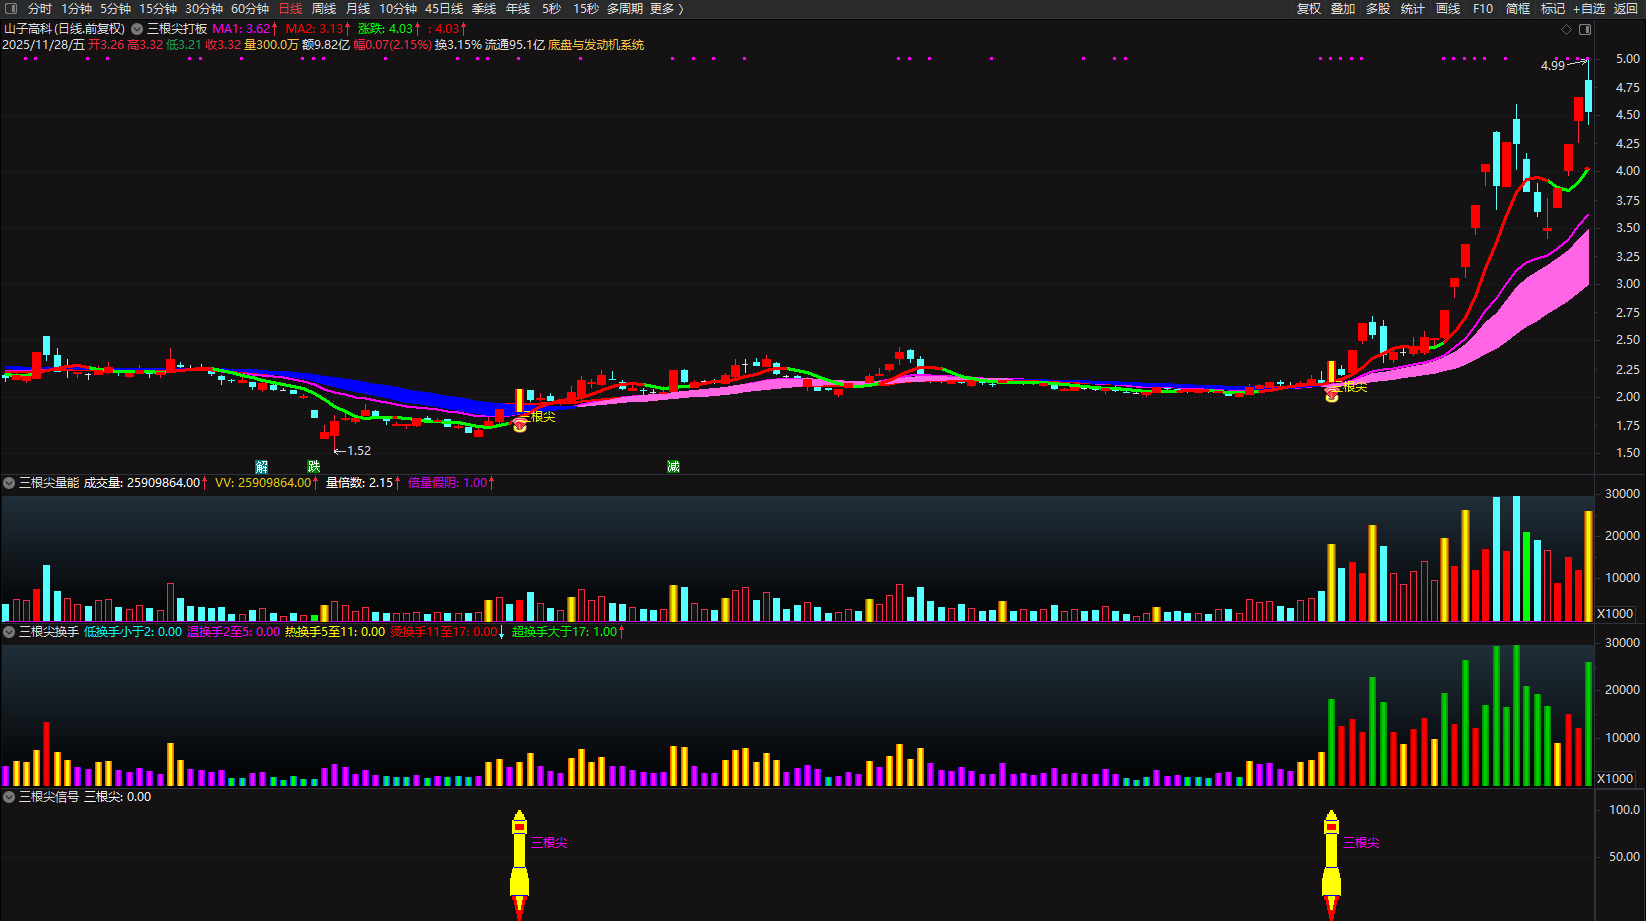The width and height of the screenshot is (1646, 921).
Task: Expand the 三根尖换手 indicator menu
Action: [9, 632]
